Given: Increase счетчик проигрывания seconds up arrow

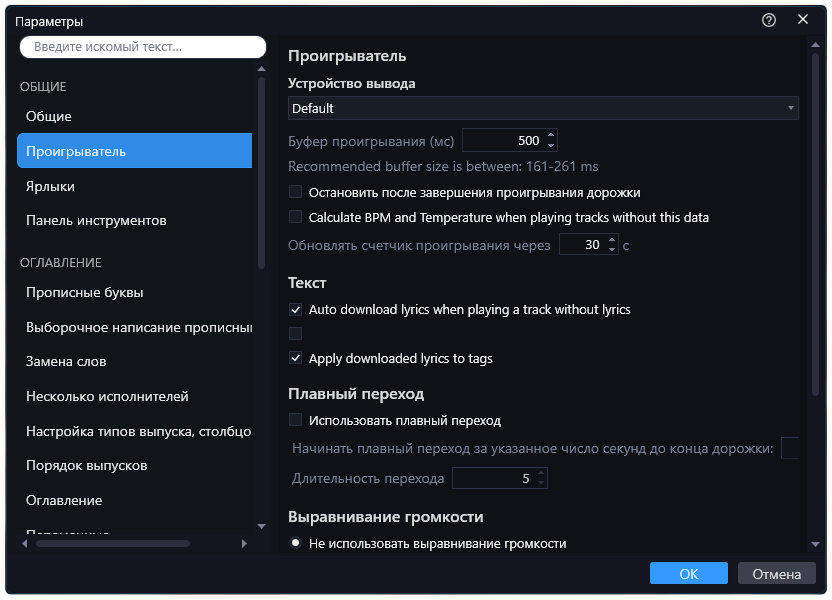Looking at the screenshot, I should click(612, 240).
